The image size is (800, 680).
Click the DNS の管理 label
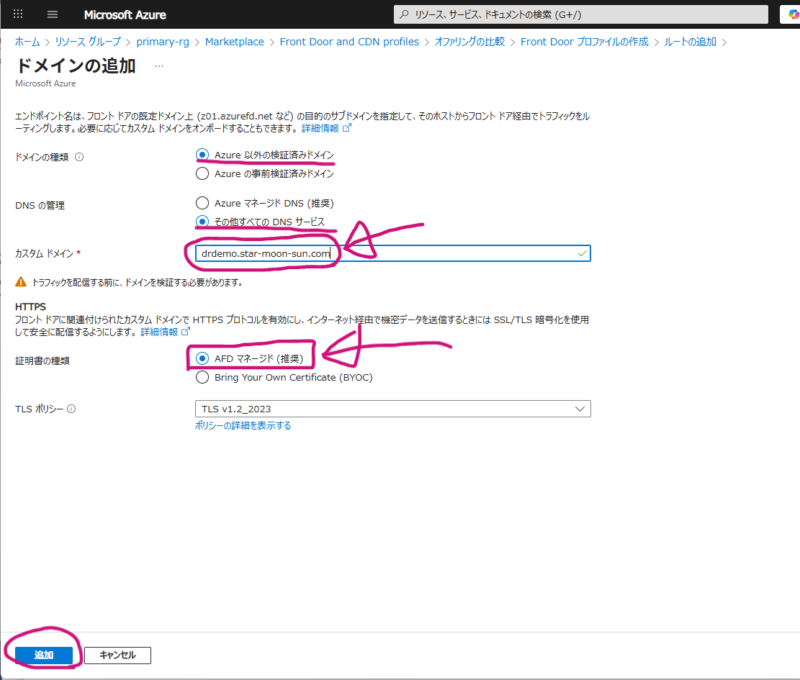tap(40, 206)
